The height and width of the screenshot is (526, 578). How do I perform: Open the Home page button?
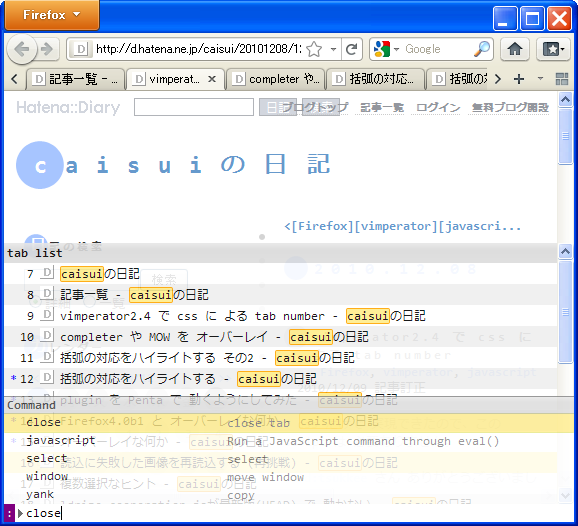(515, 49)
